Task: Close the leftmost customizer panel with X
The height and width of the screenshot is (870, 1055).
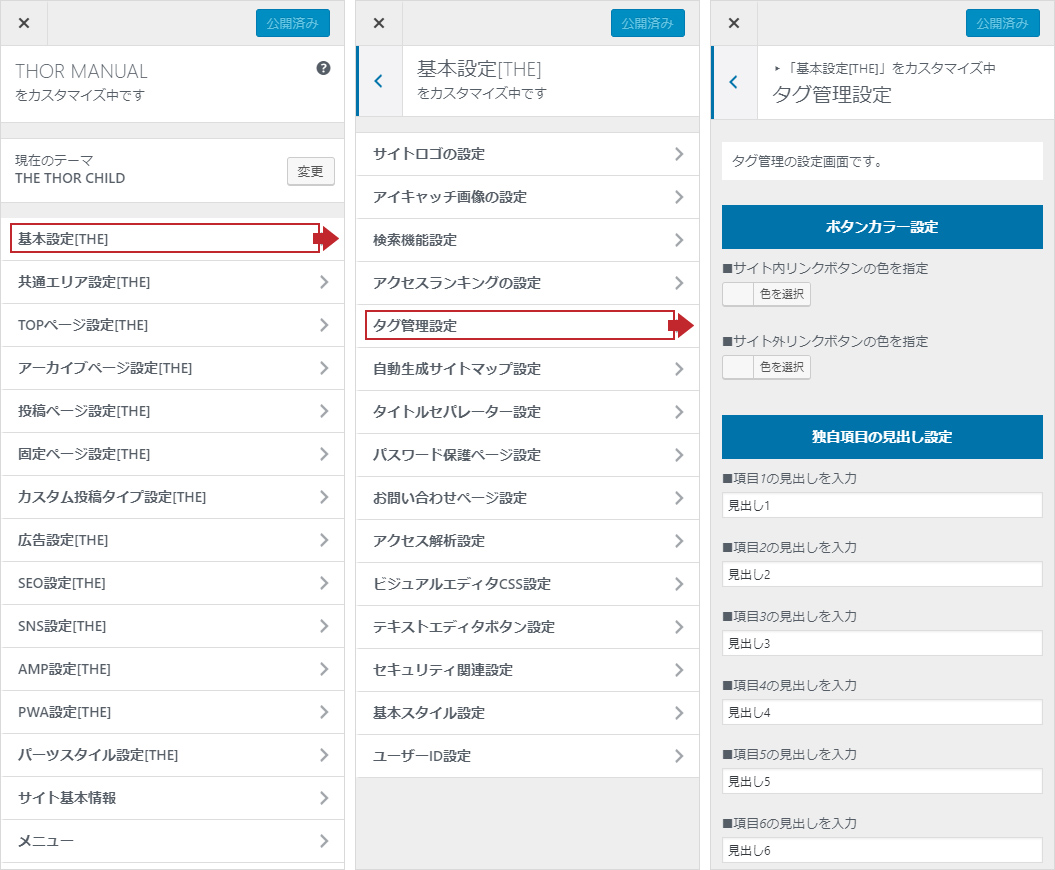Action: (24, 23)
